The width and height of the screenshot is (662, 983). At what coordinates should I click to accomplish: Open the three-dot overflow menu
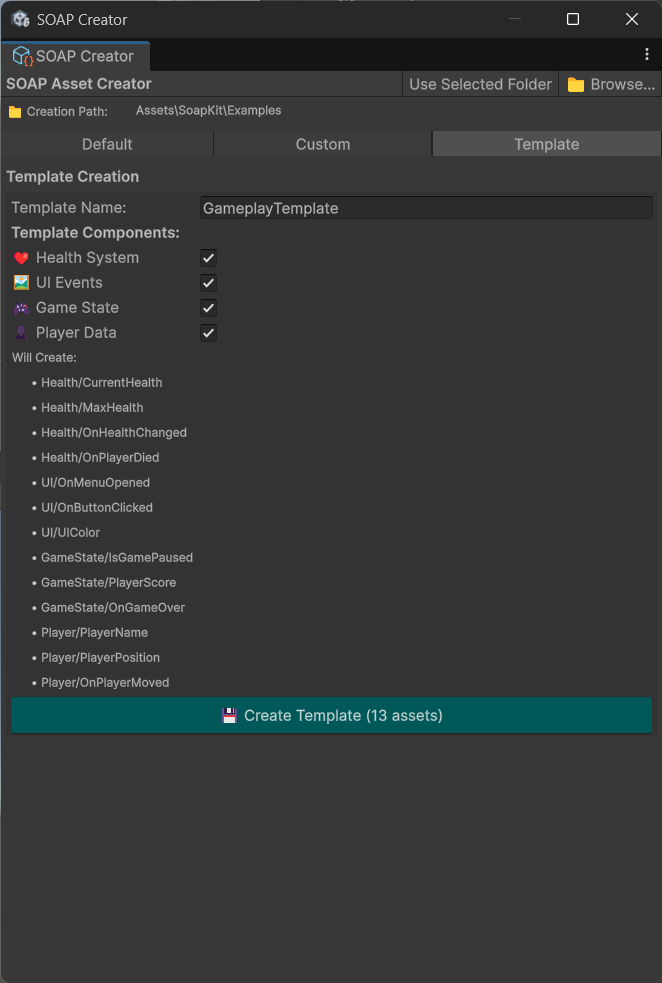(x=647, y=56)
